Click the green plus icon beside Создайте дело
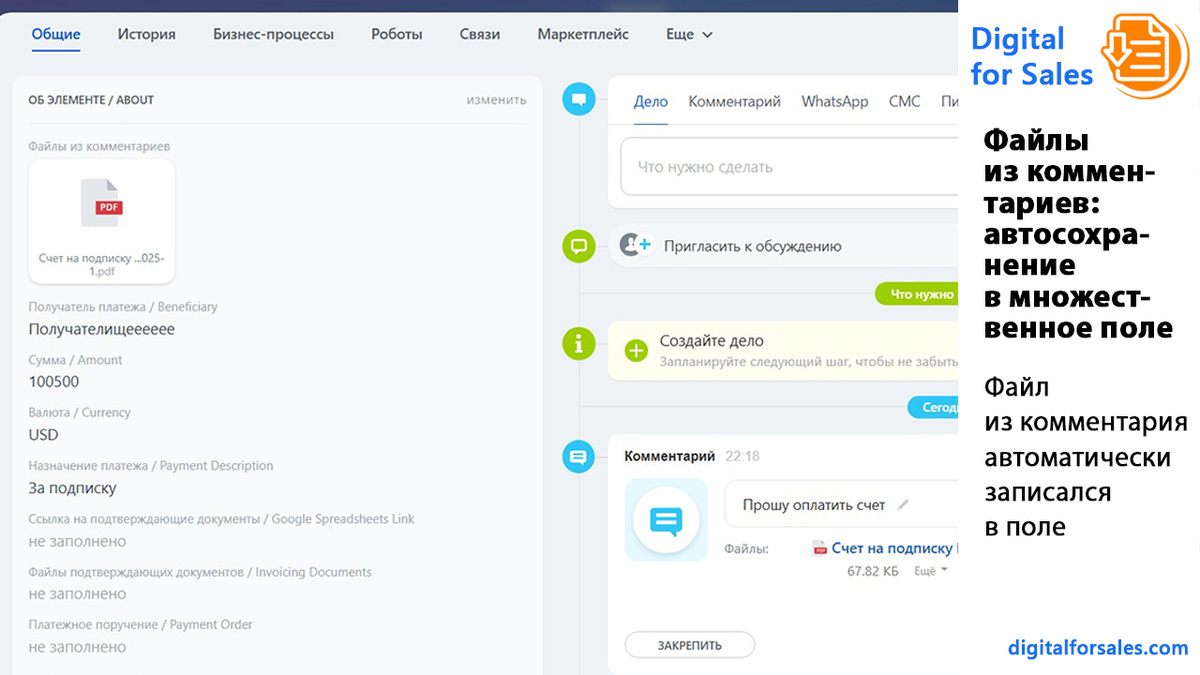Image resolution: width=1200 pixels, height=675 pixels. click(636, 350)
